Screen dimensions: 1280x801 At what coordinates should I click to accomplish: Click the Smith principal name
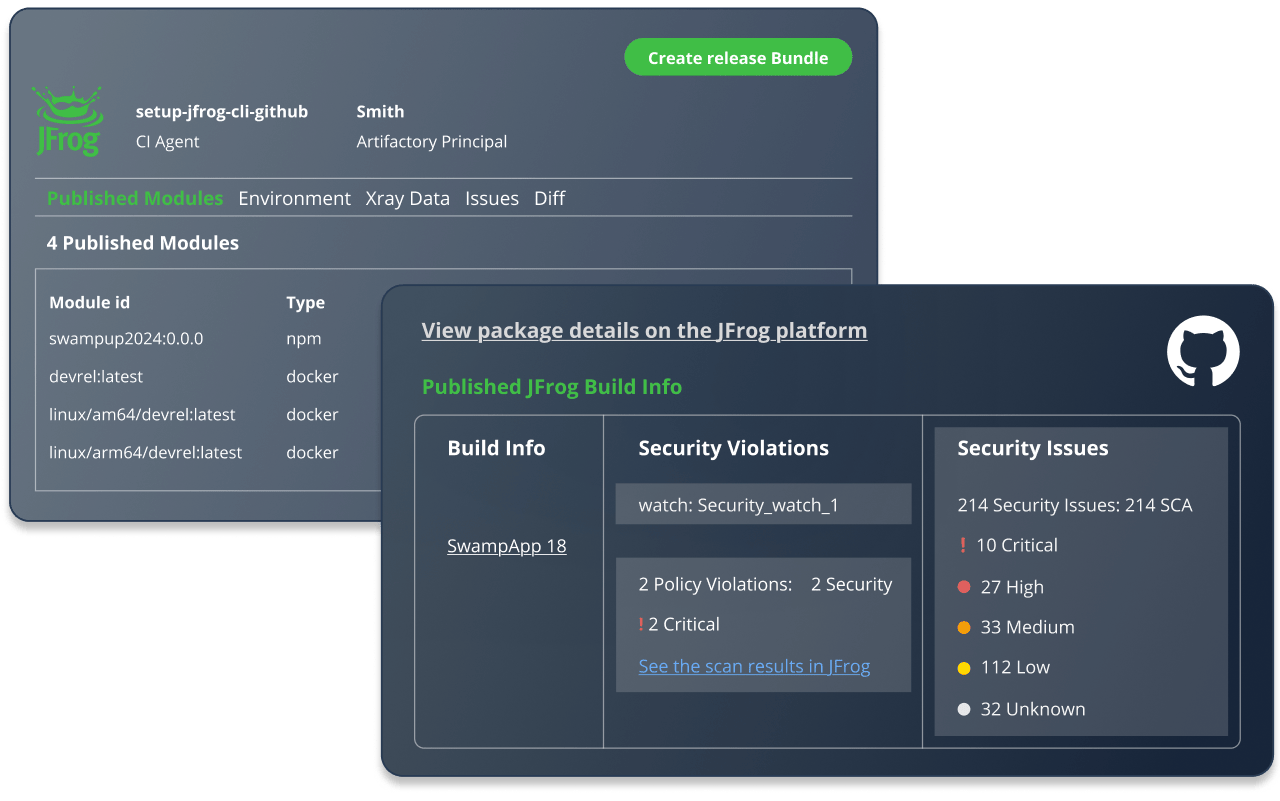click(x=380, y=112)
